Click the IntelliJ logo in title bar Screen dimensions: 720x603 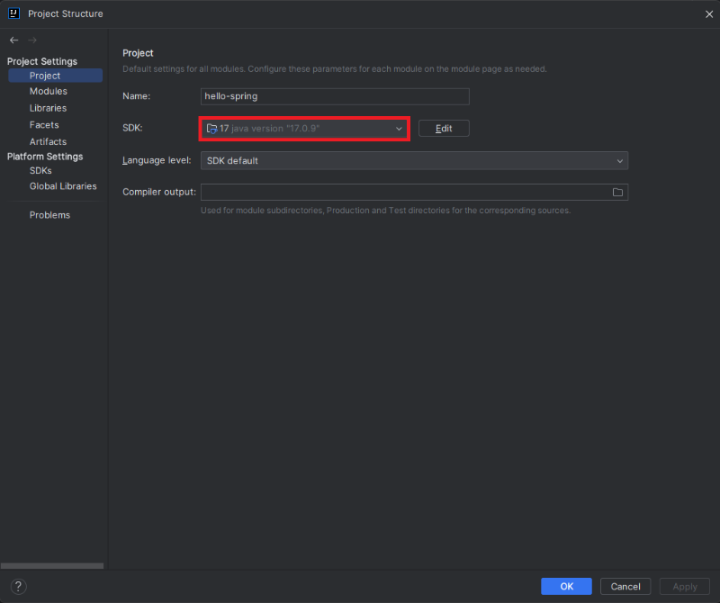(14, 13)
